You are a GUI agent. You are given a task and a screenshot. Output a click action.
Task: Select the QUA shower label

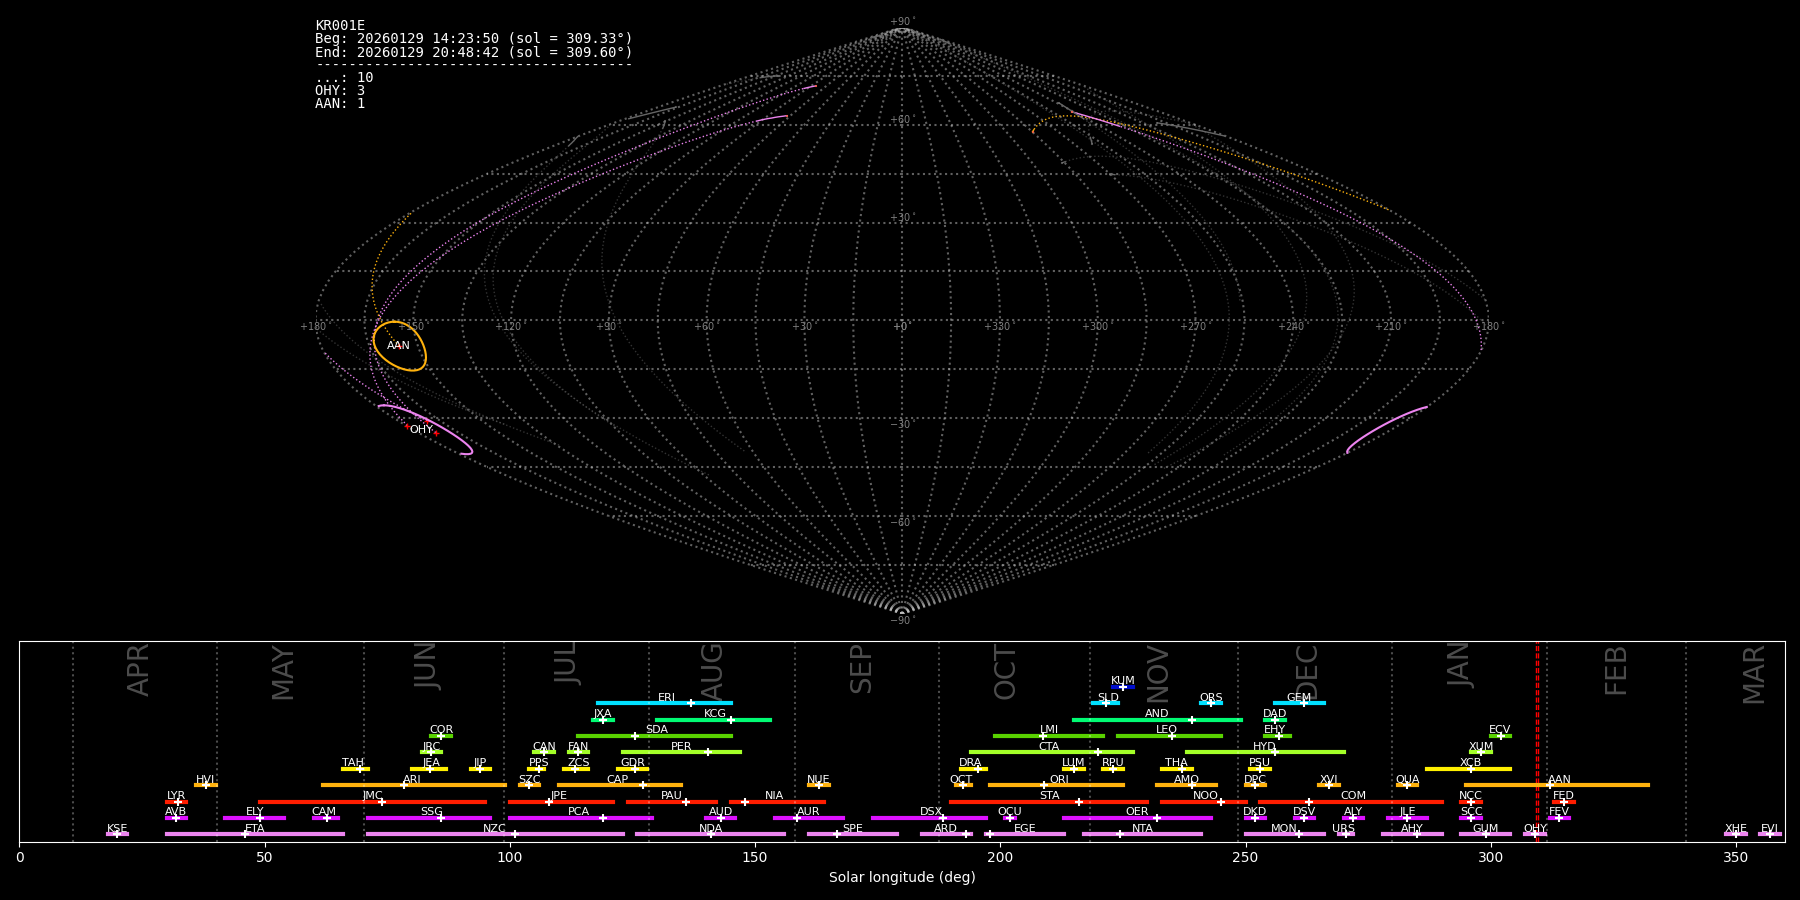click(1407, 780)
